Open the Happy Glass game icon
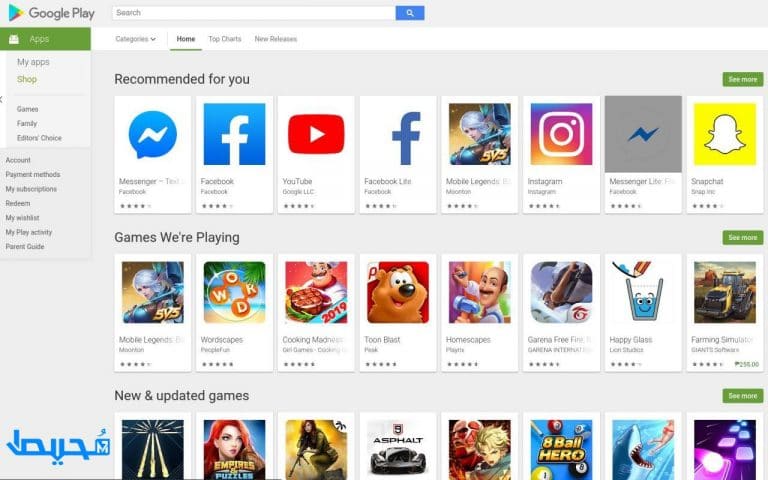The width and height of the screenshot is (768, 480). (643, 292)
